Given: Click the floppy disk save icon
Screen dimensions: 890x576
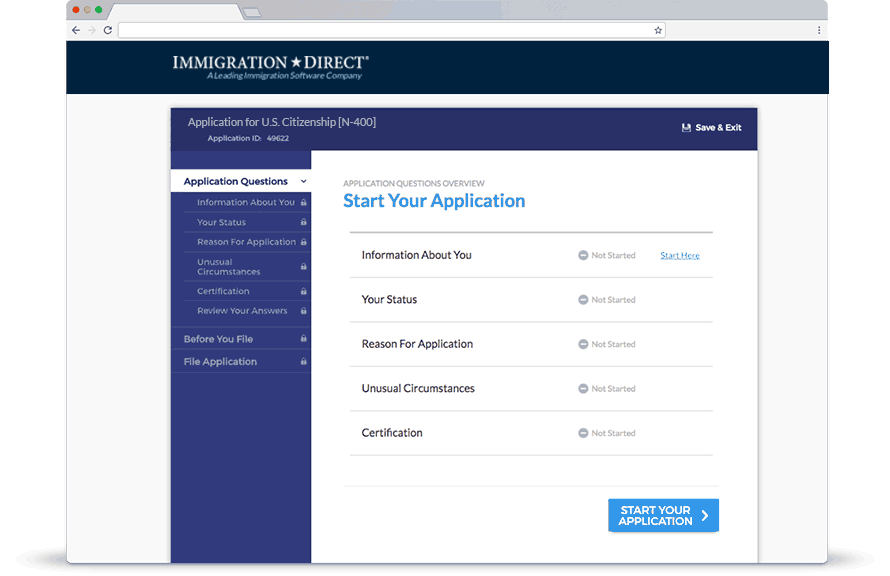Looking at the screenshot, I should pyautogui.click(x=686, y=128).
